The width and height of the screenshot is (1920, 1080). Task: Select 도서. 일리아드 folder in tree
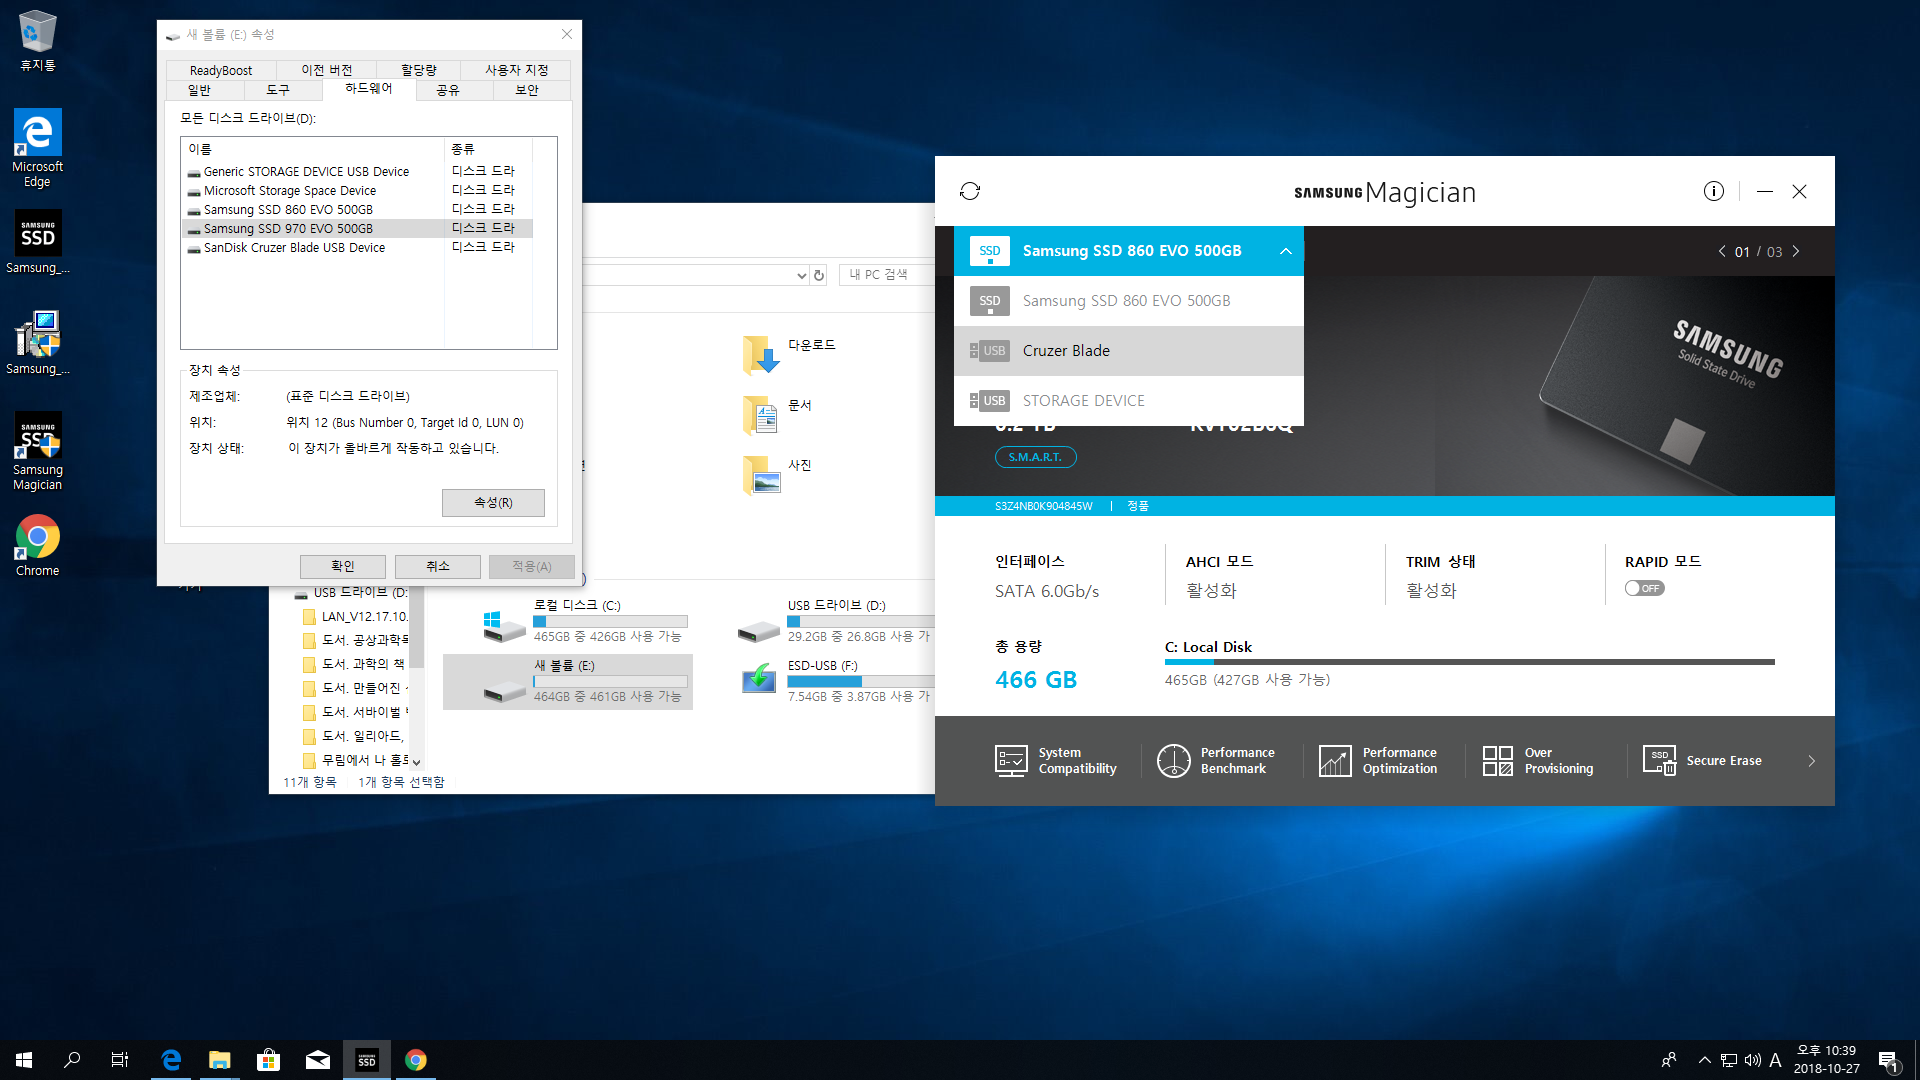[x=356, y=736]
